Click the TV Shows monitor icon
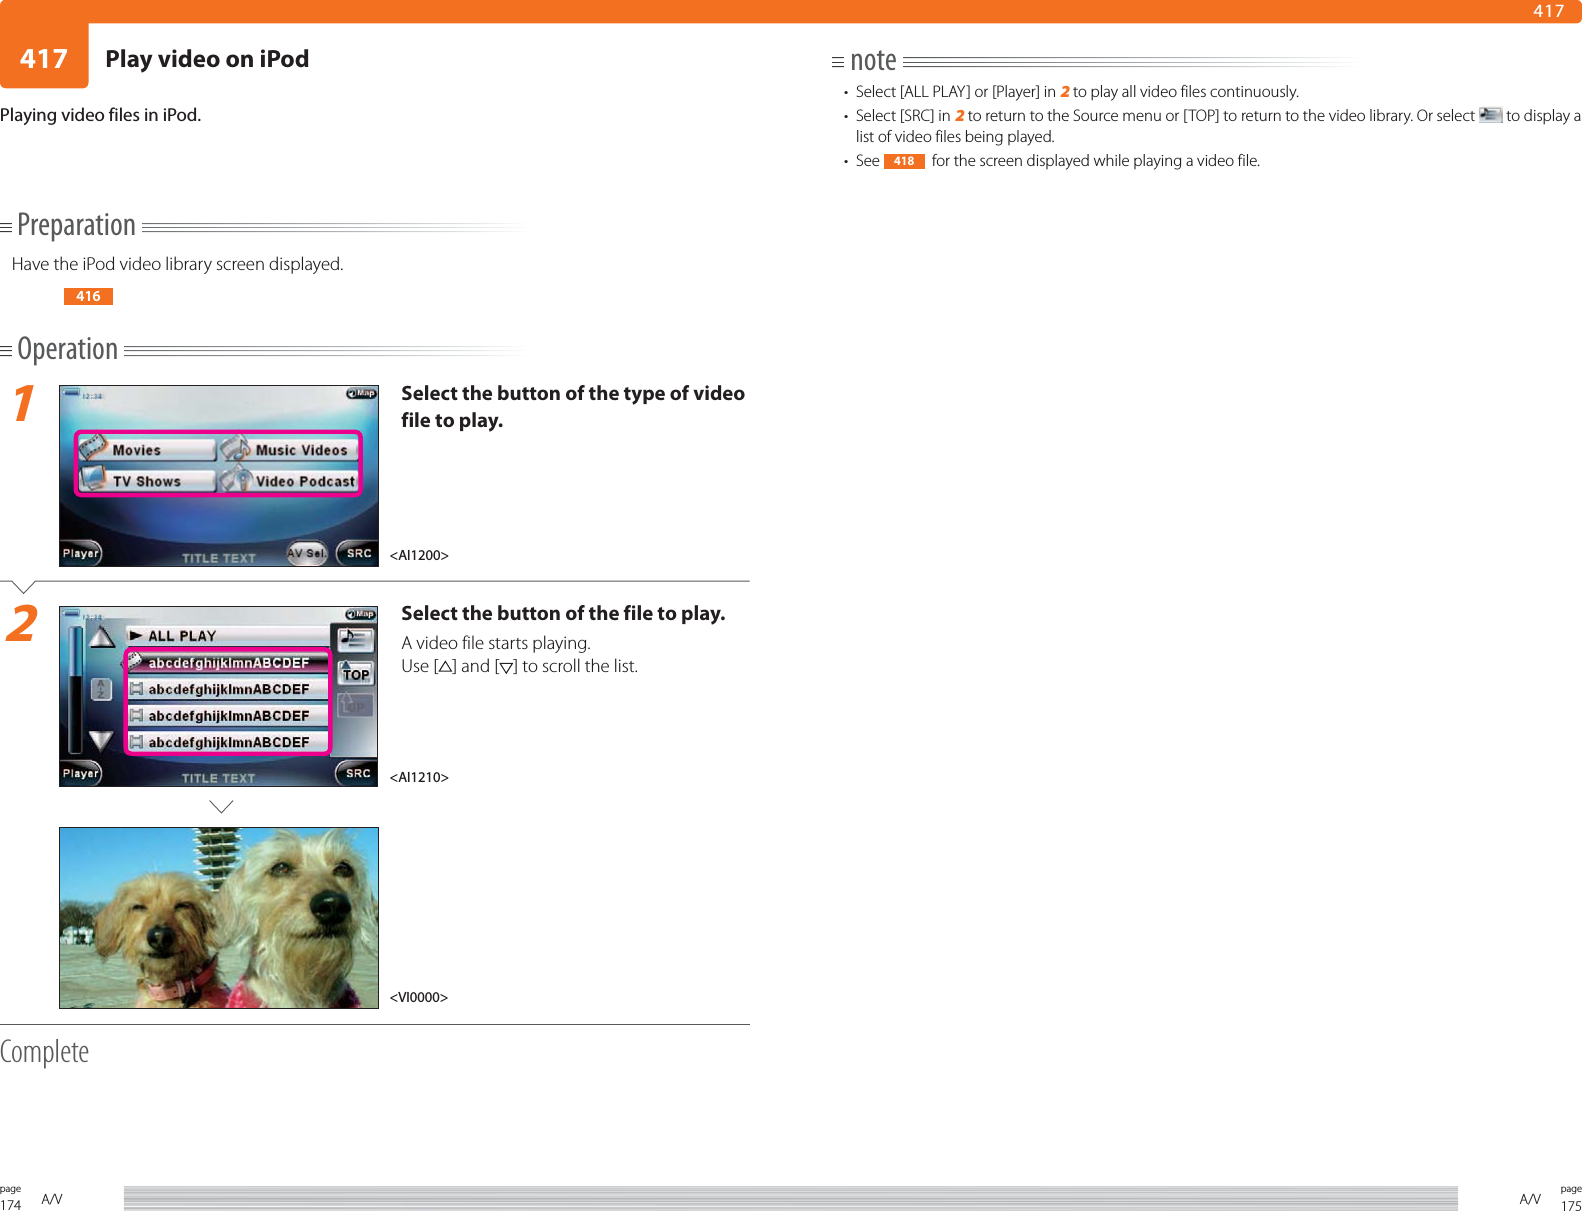The width and height of the screenshot is (1582, 1211). pos(94,478)
